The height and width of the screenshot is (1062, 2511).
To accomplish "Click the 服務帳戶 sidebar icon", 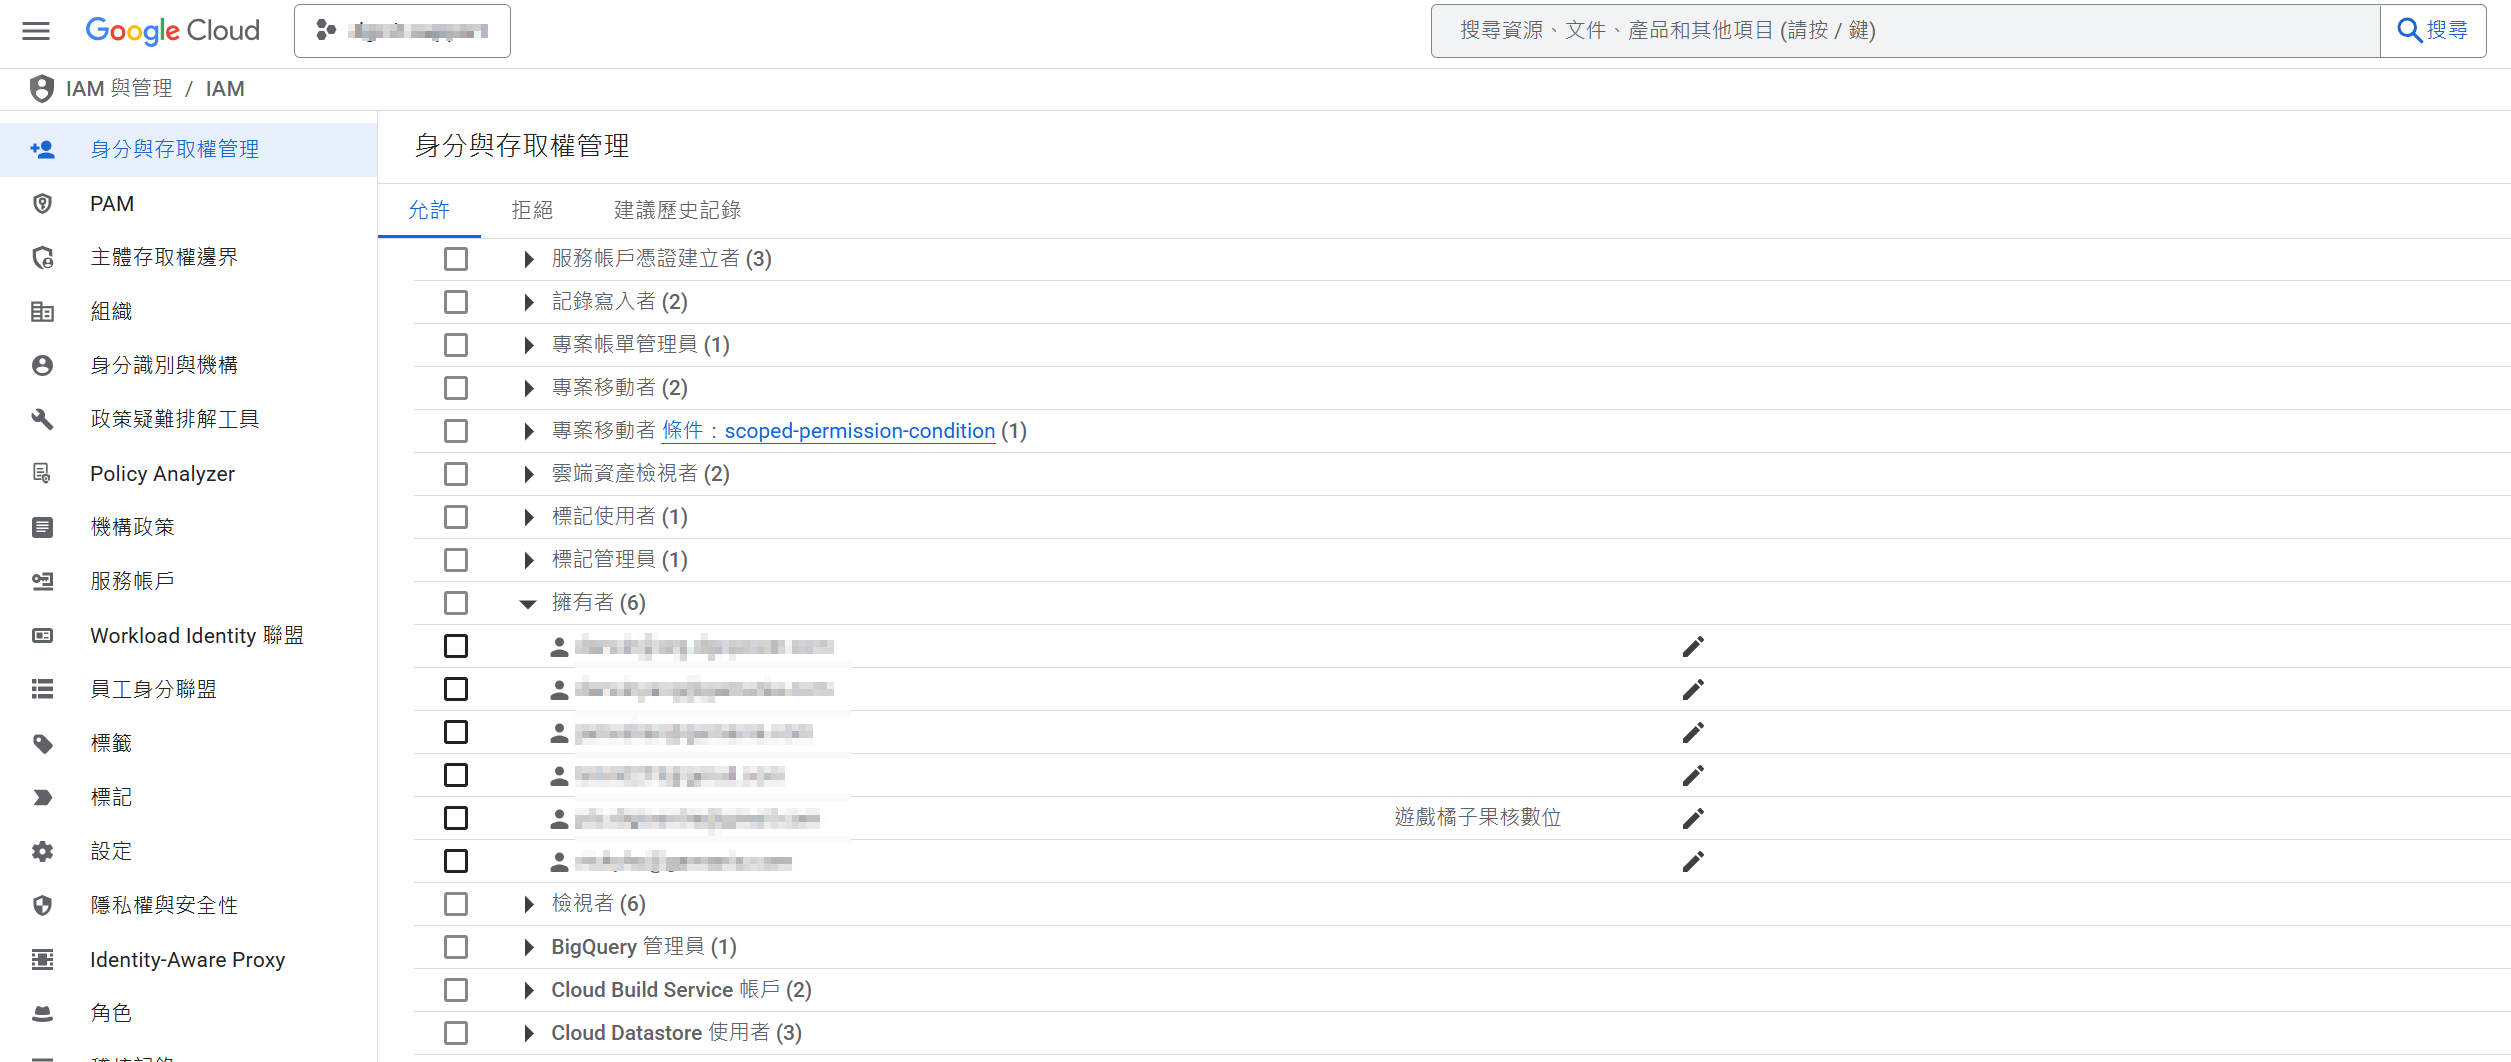I will point(42,582).
